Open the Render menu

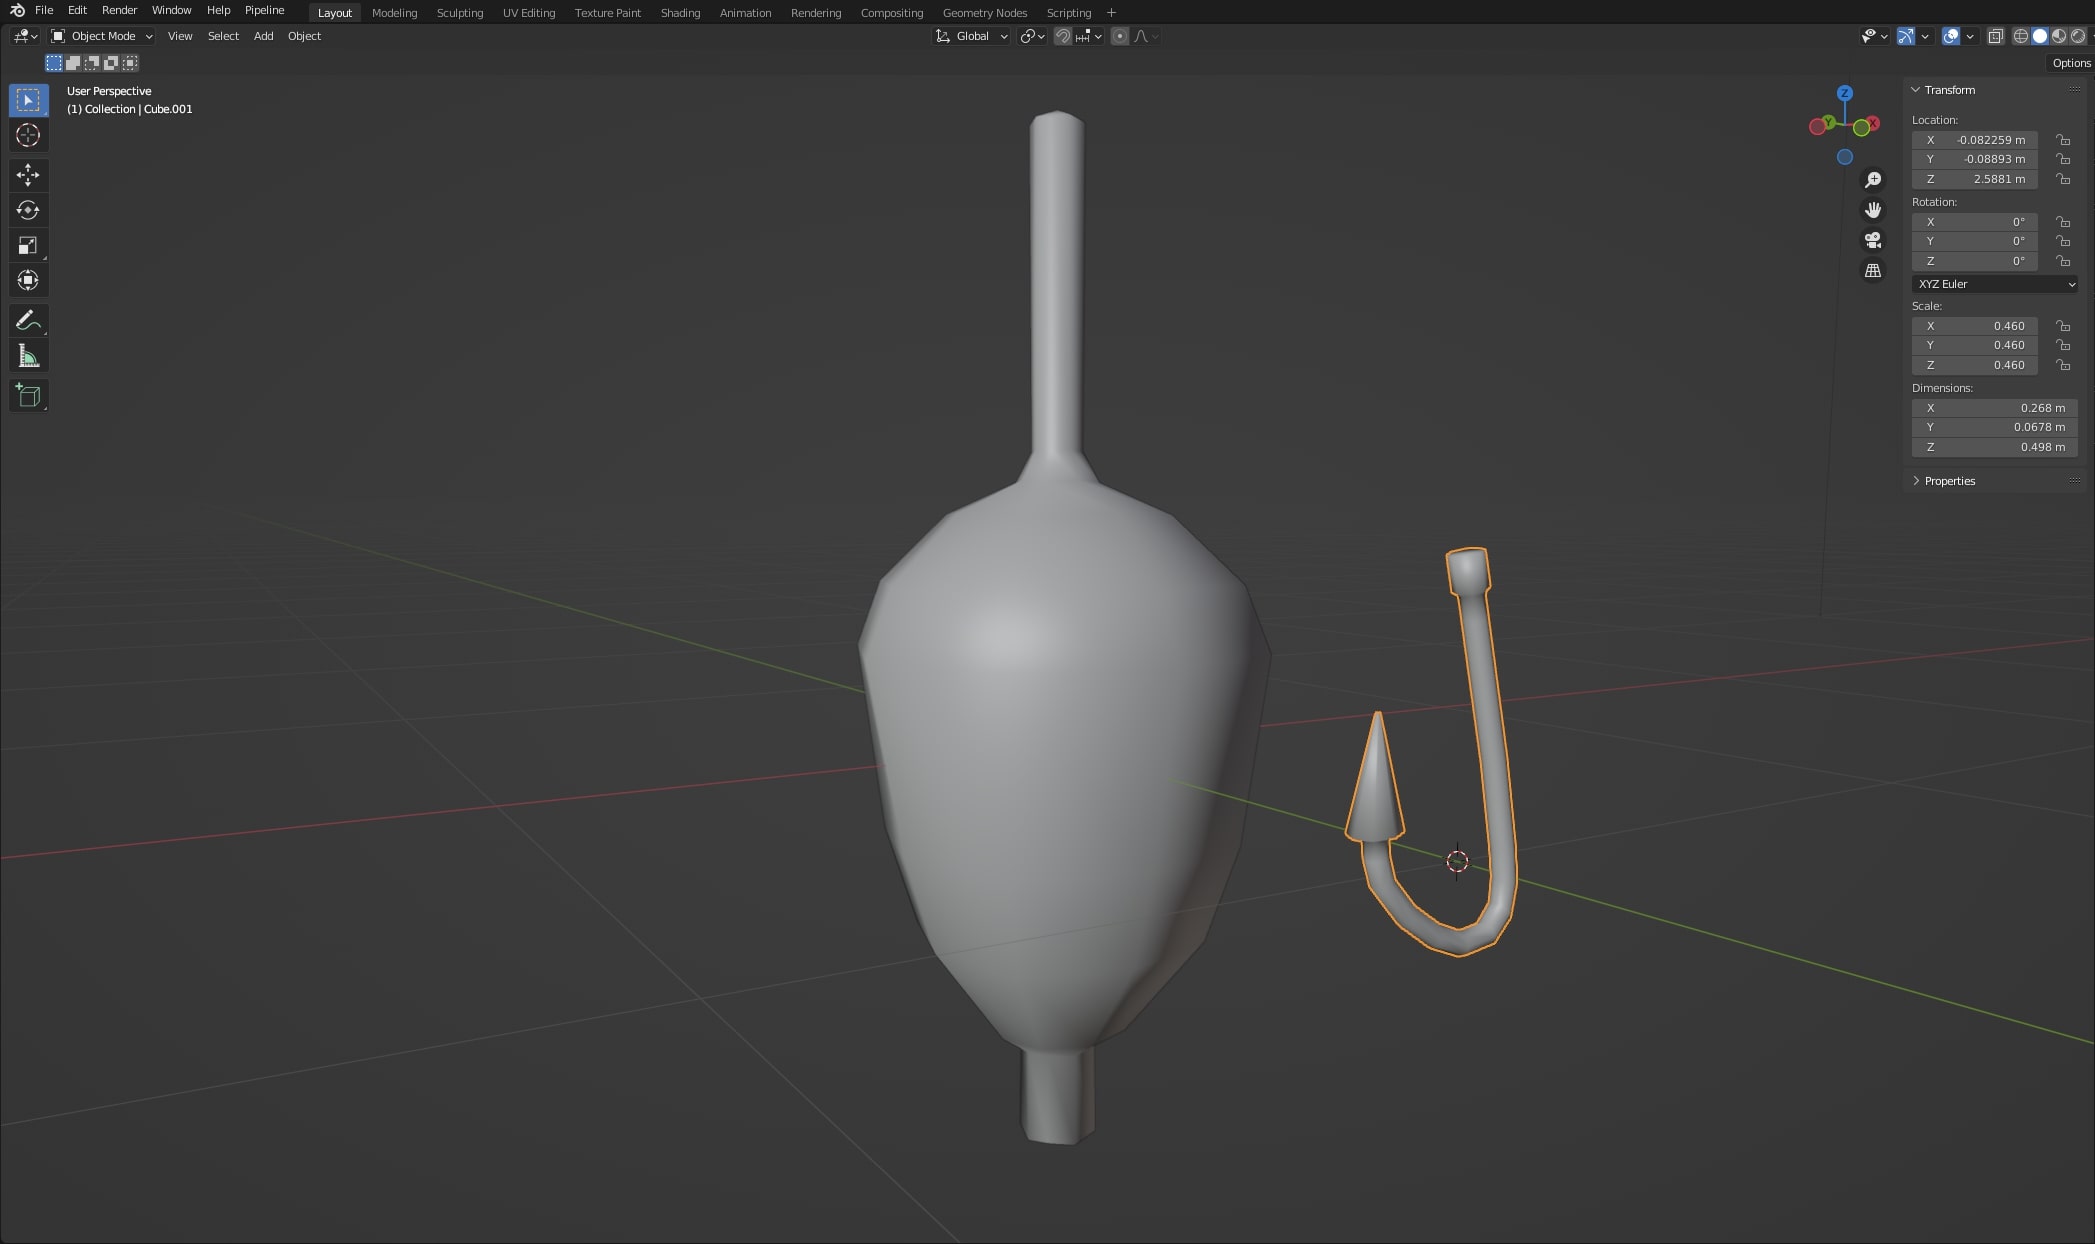[119, 10]
